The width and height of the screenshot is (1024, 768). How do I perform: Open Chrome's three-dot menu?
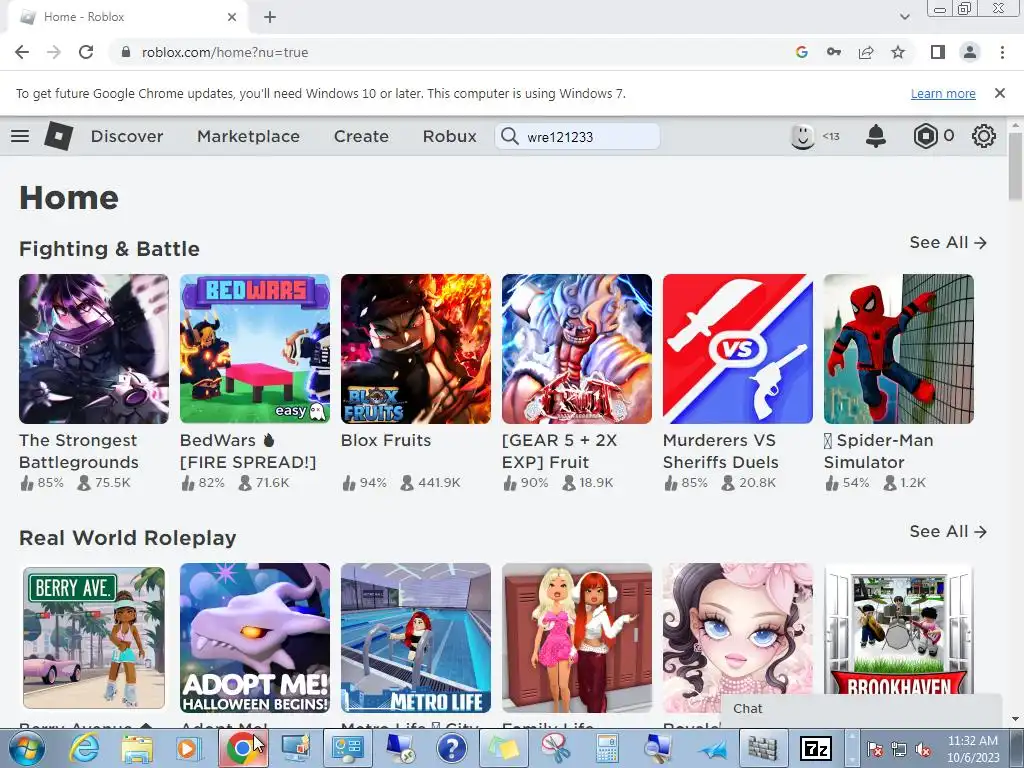coord(1002,52)
